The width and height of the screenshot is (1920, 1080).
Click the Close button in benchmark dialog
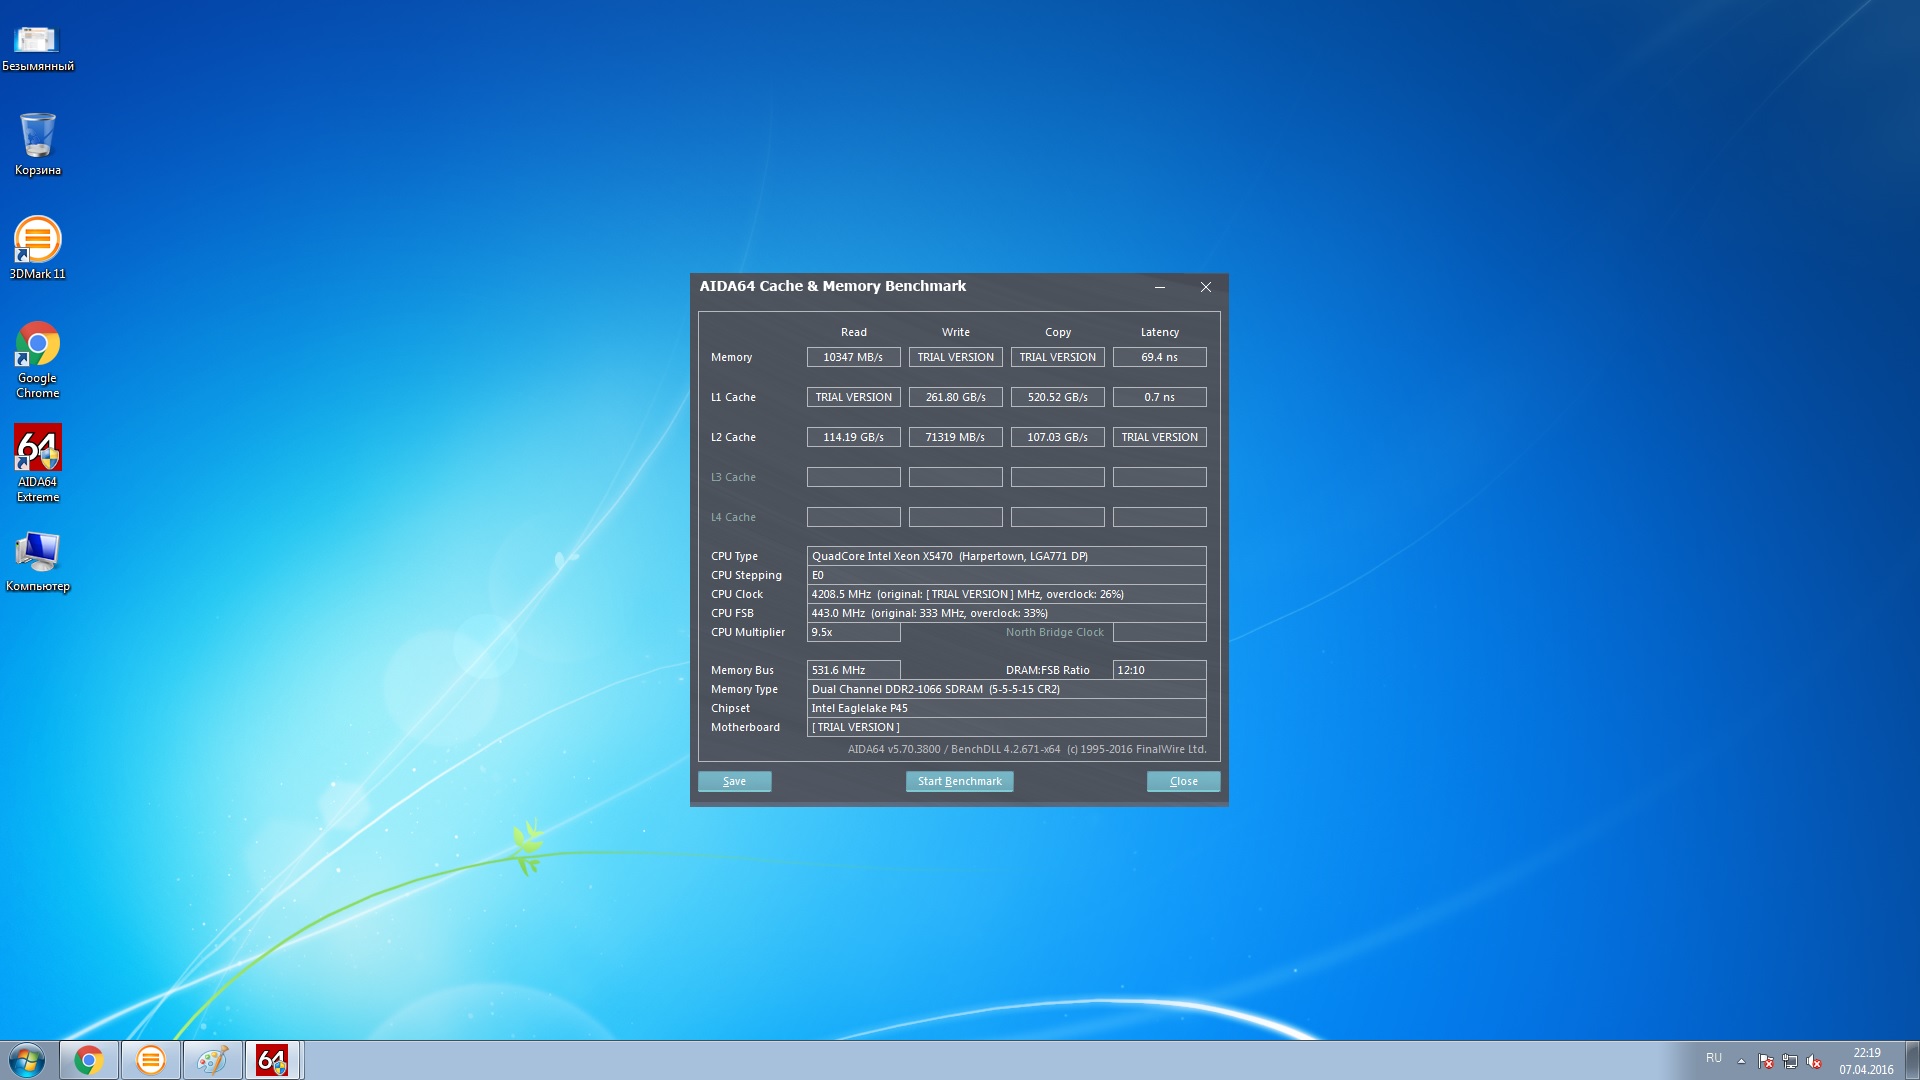pos(1183,781)
